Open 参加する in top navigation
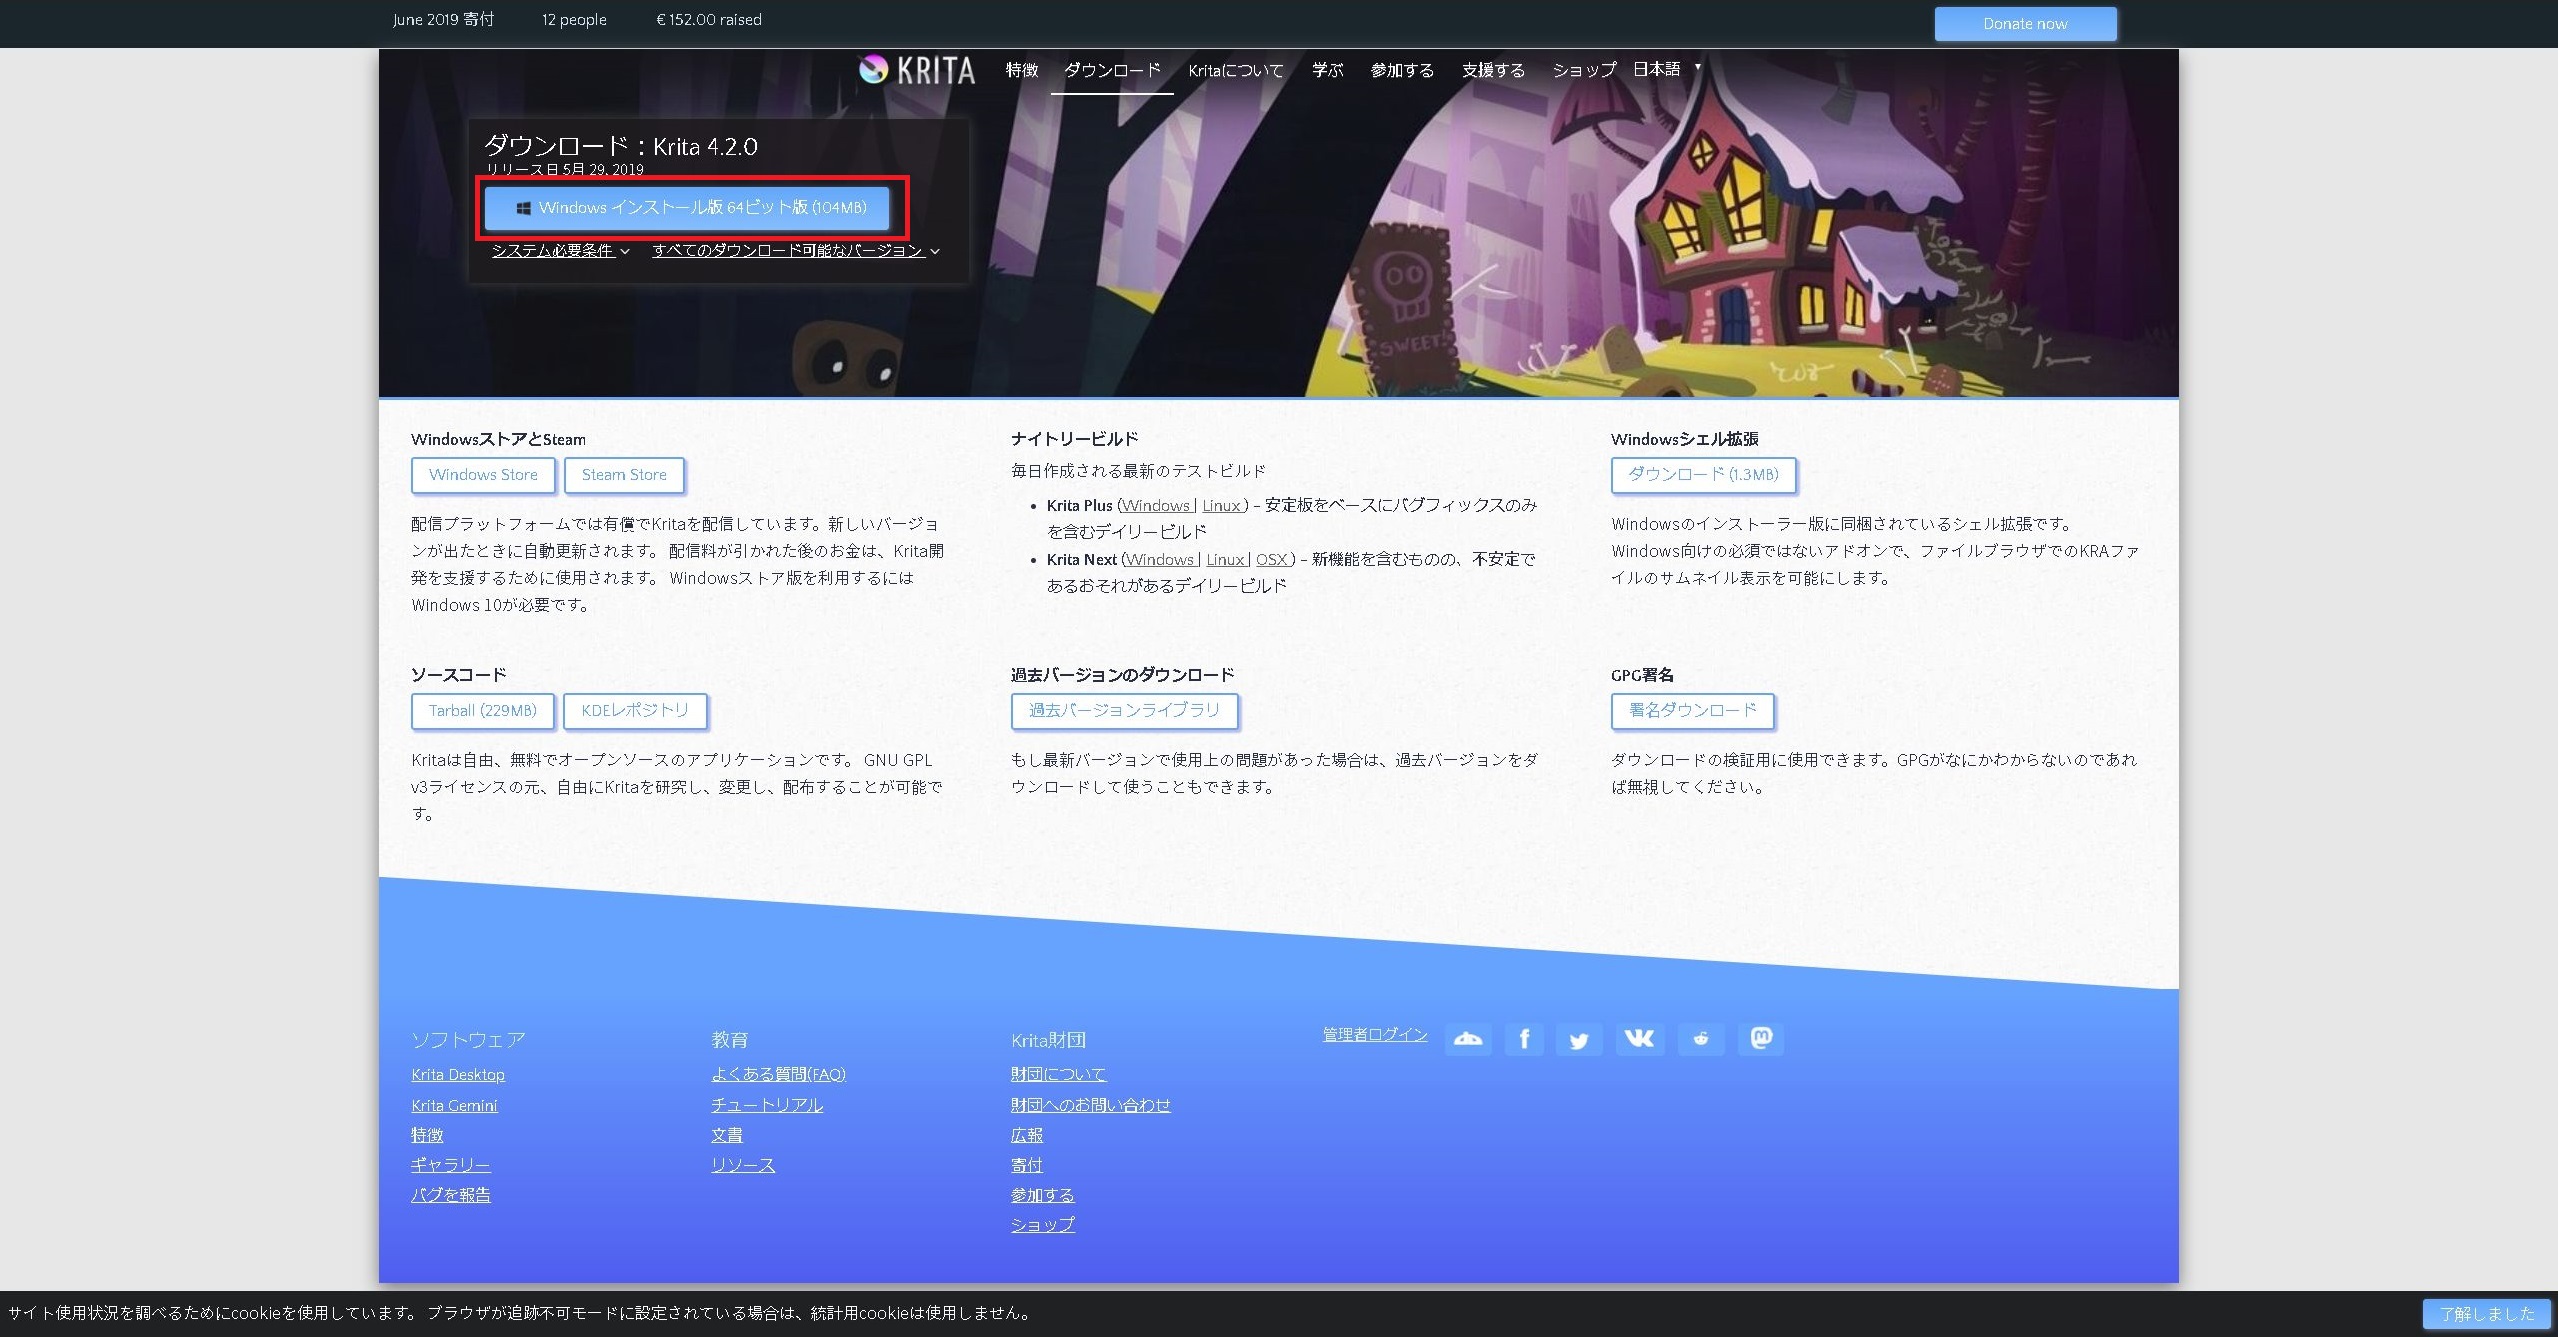This screenshot has height=1340, width=2558. tap(1402, 70)
